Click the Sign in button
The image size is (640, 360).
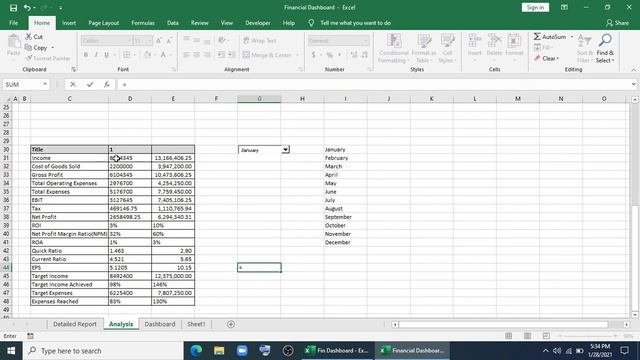pos(535,7)
